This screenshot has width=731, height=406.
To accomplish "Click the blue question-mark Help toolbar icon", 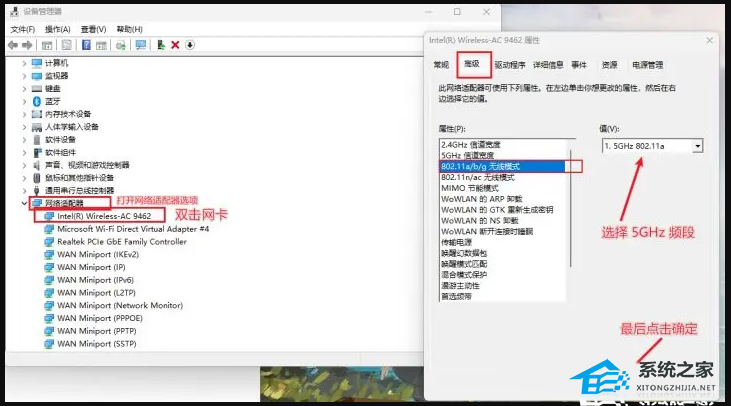I will 86,45.
